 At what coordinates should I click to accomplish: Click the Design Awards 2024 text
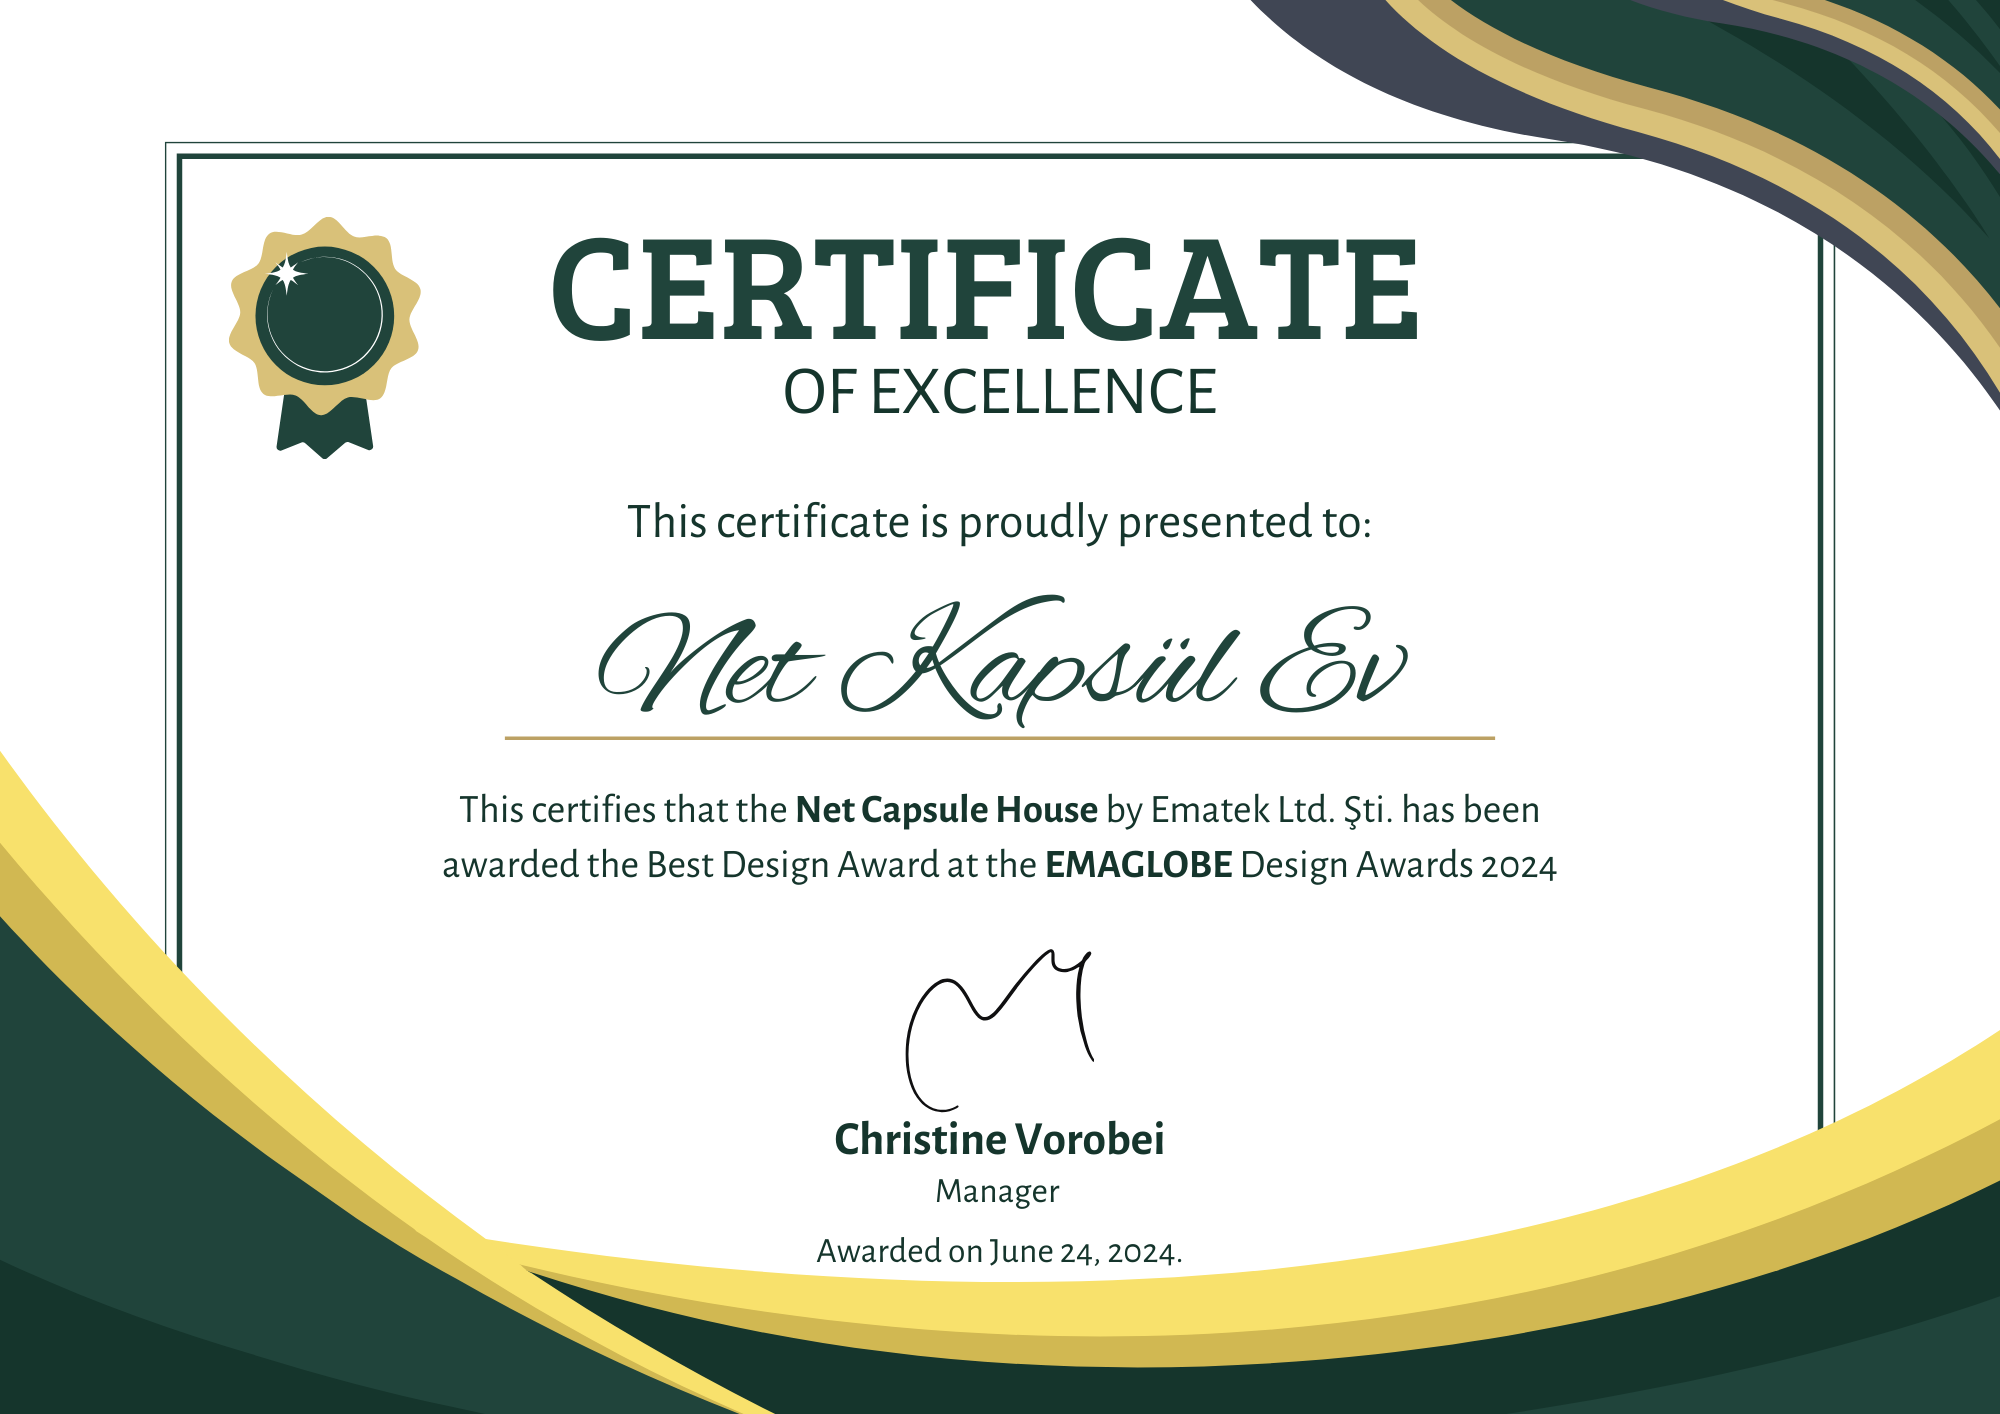[x=1398, y=865]
